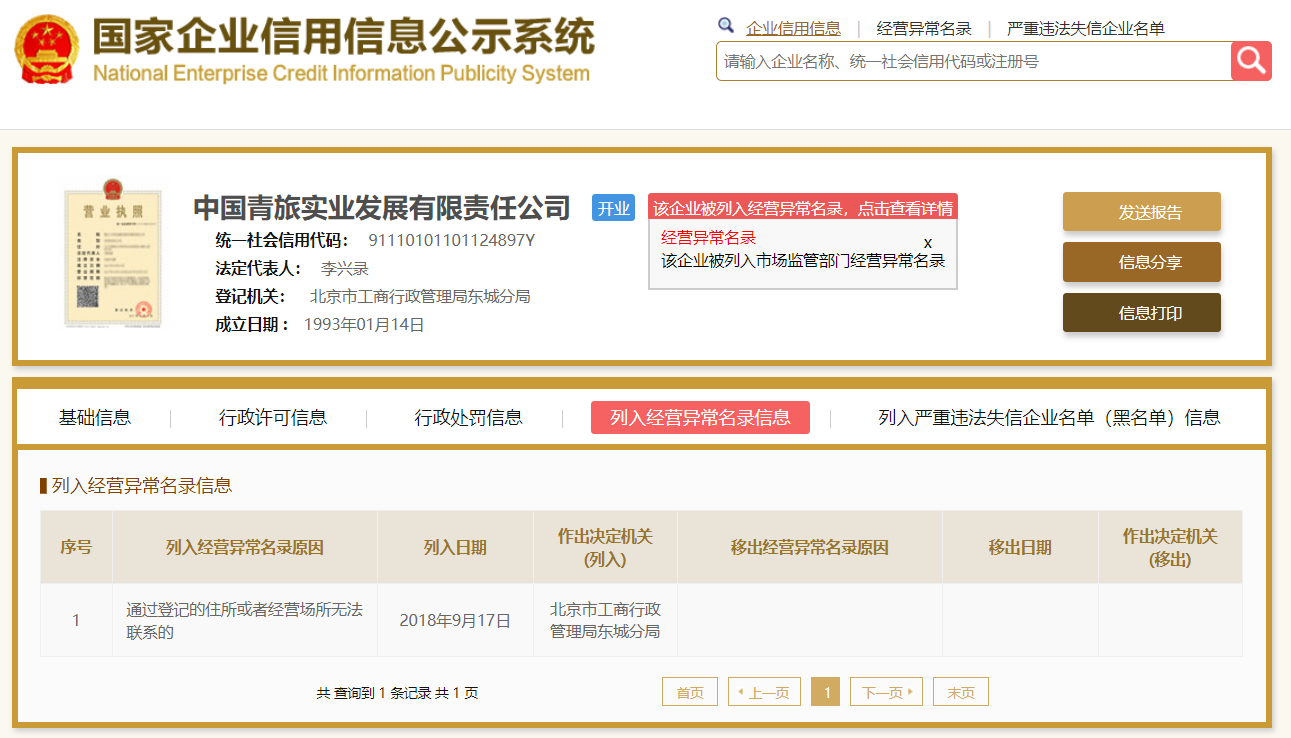Go to first page with 首页

pyautogui.click(x=690, y=692)
